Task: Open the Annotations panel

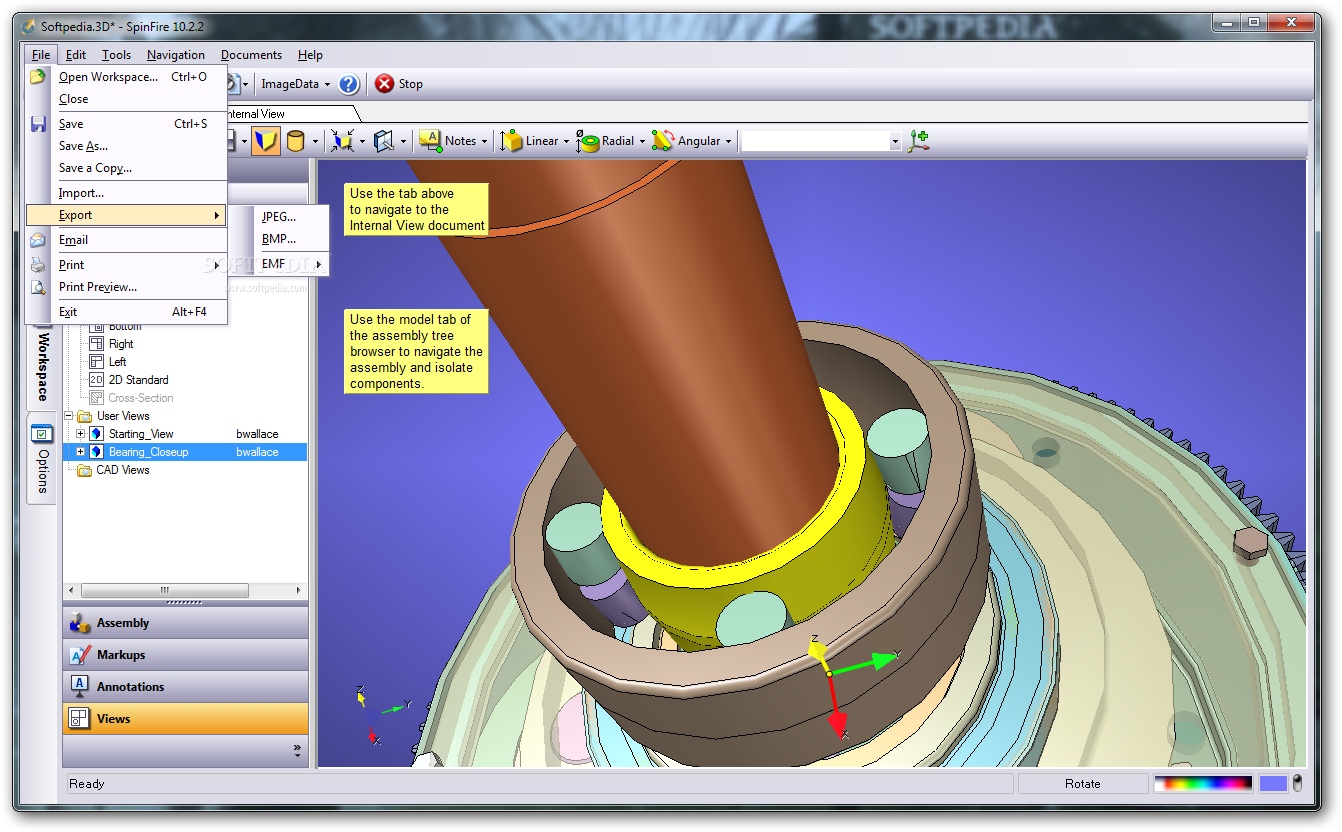Action: 186,687
